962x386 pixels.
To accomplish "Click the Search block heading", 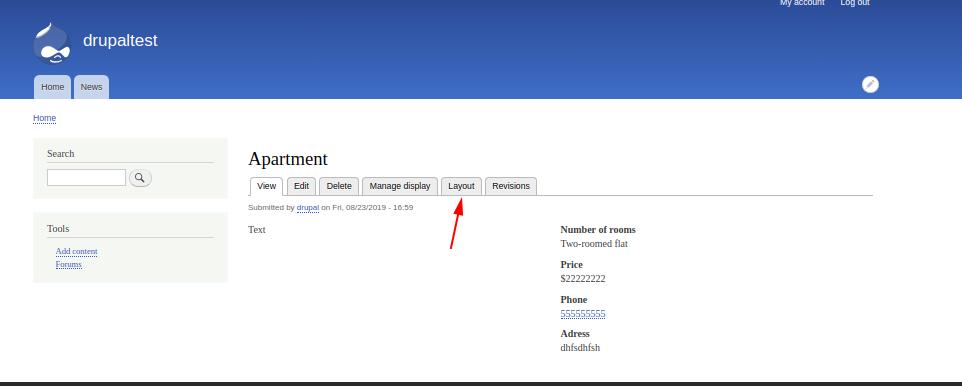I will coord(61,153).
